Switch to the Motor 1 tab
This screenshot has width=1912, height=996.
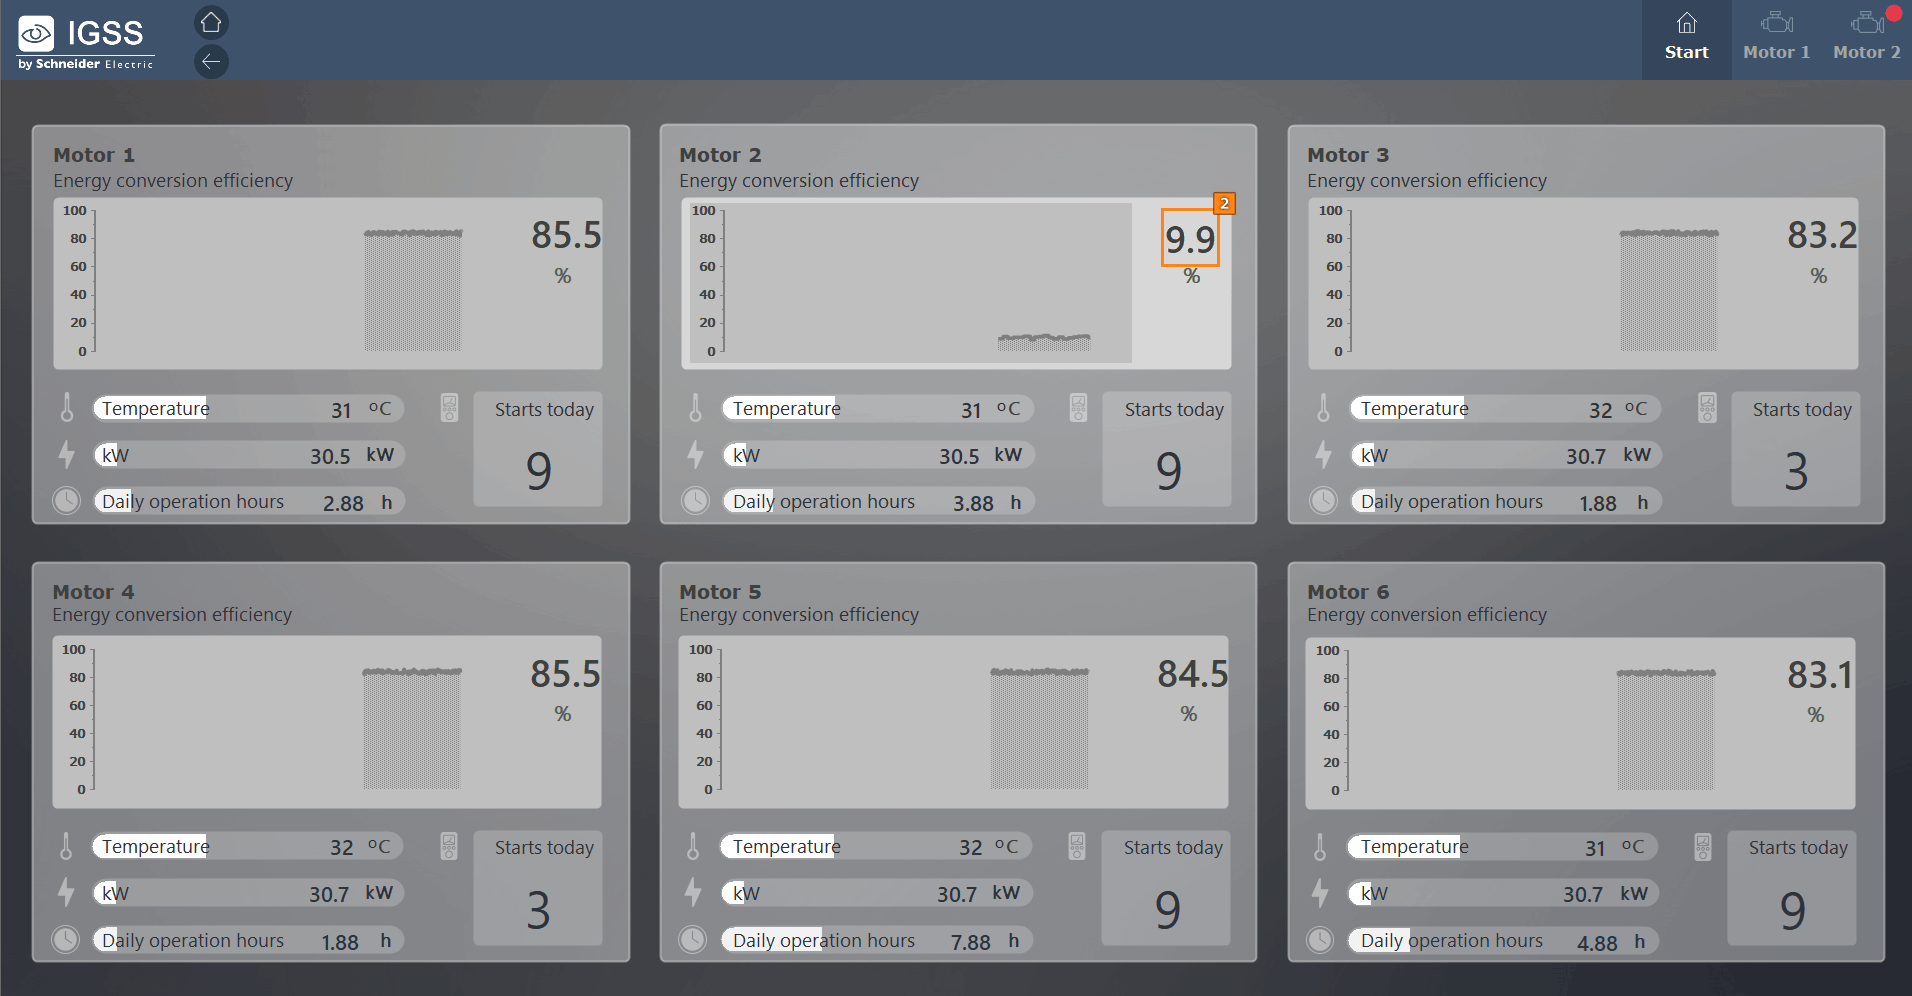click(x=1776, y=40)
